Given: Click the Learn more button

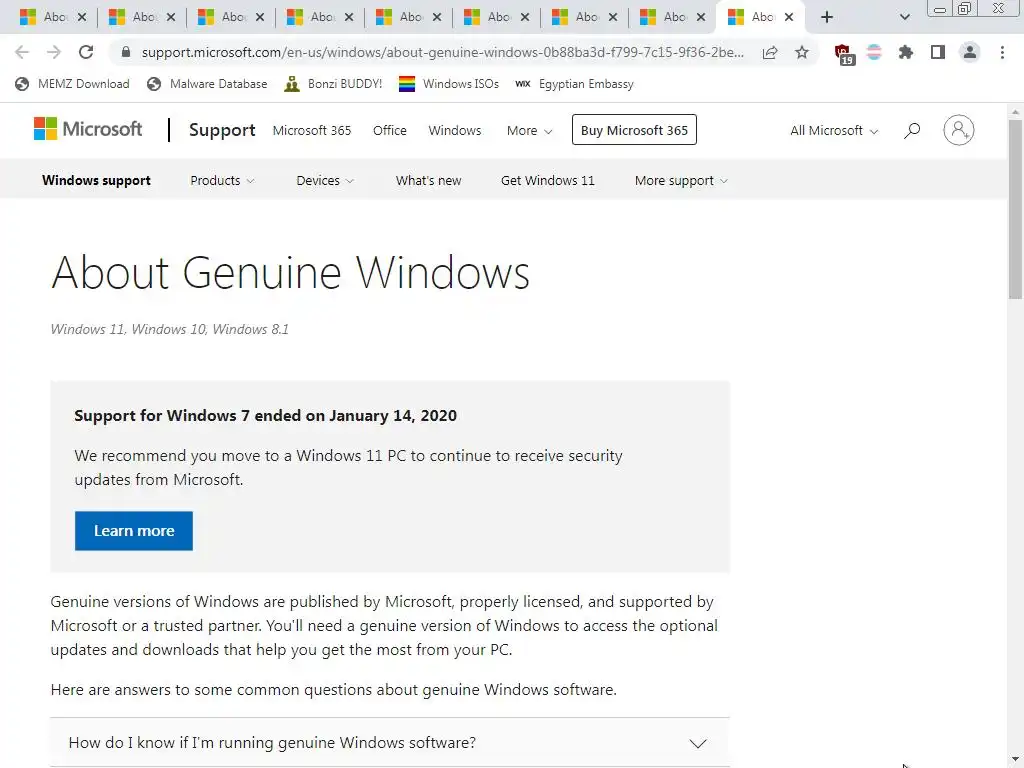Looking at the screenshot, I should click(x=134, y=531).
